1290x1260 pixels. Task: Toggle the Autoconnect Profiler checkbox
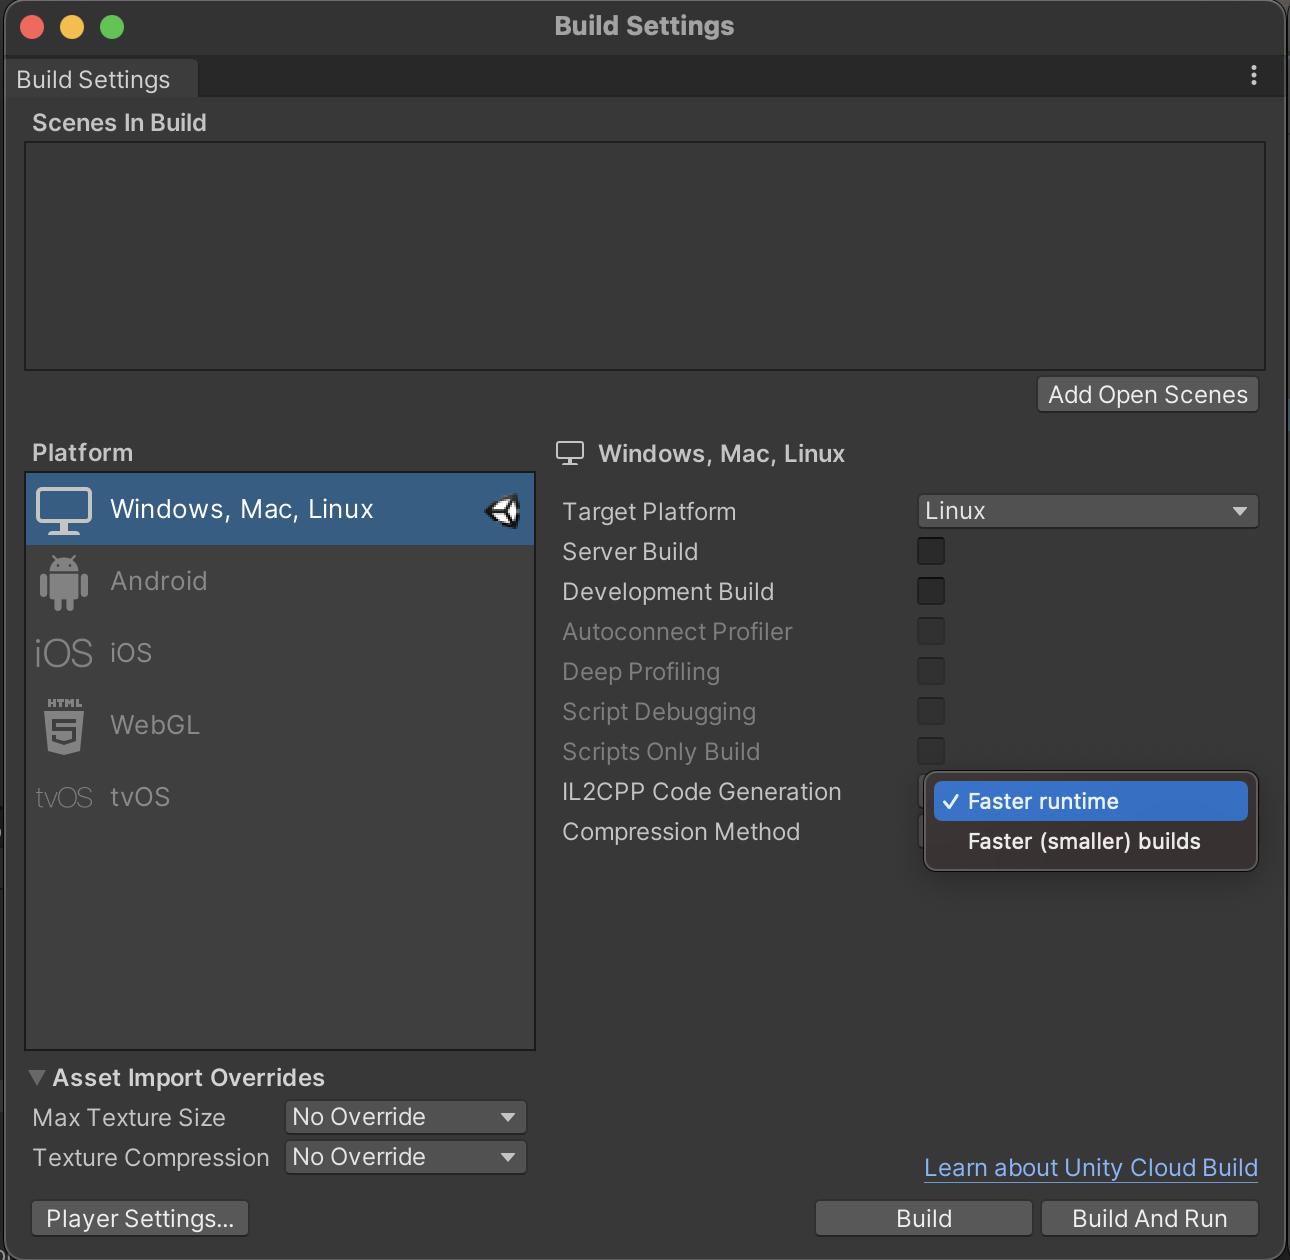(x=931, y=631)
